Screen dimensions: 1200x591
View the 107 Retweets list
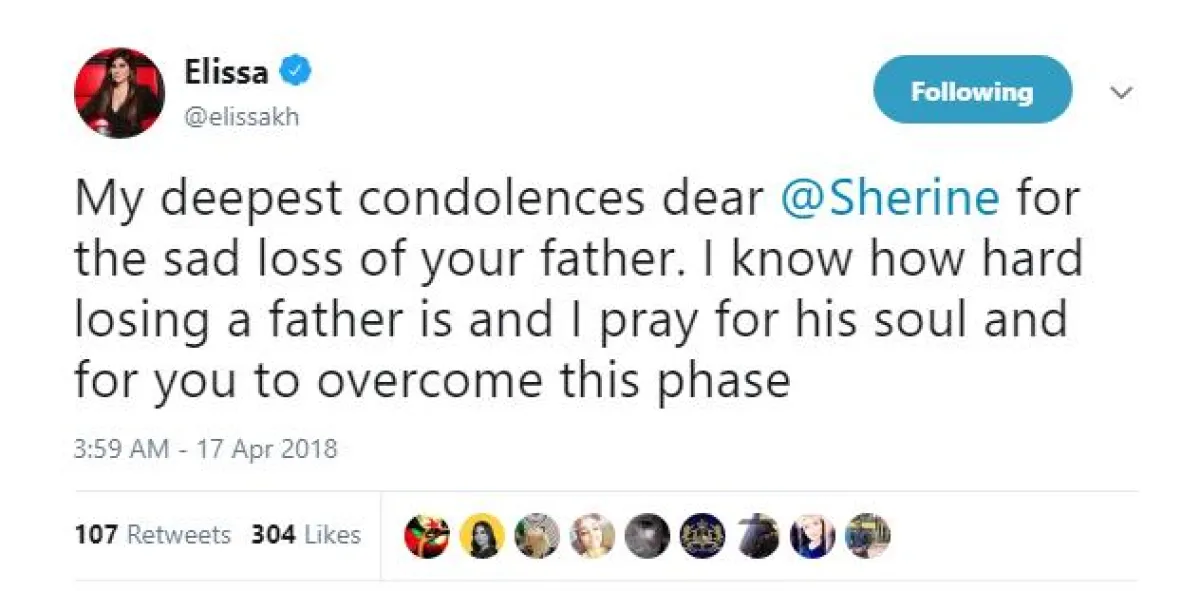153,535
